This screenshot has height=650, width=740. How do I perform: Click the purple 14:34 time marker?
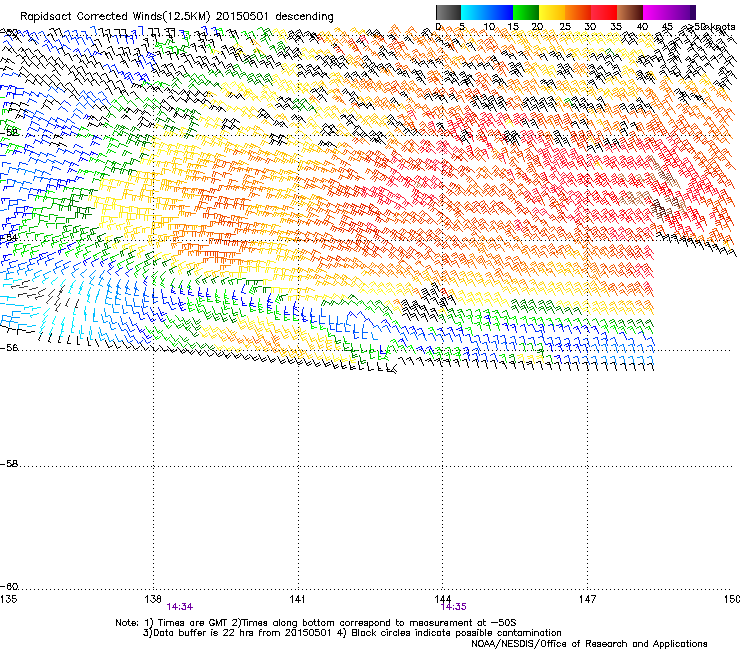(180, 607)
